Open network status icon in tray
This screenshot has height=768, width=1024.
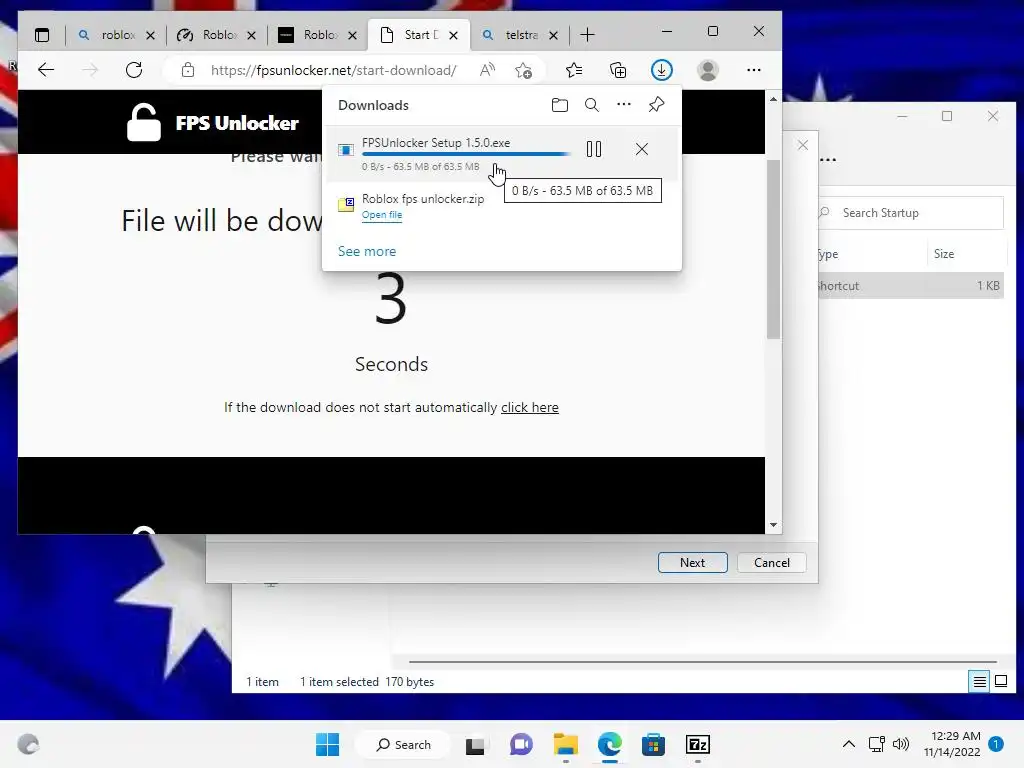[x=876, y=744]
